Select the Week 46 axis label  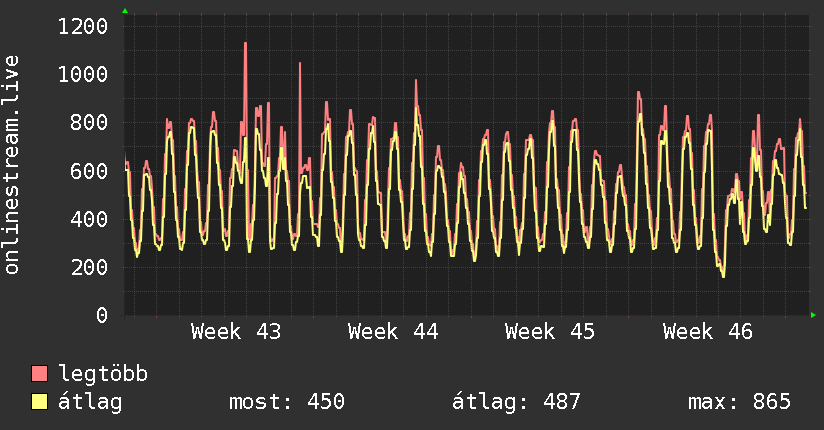tap(707, 332)
